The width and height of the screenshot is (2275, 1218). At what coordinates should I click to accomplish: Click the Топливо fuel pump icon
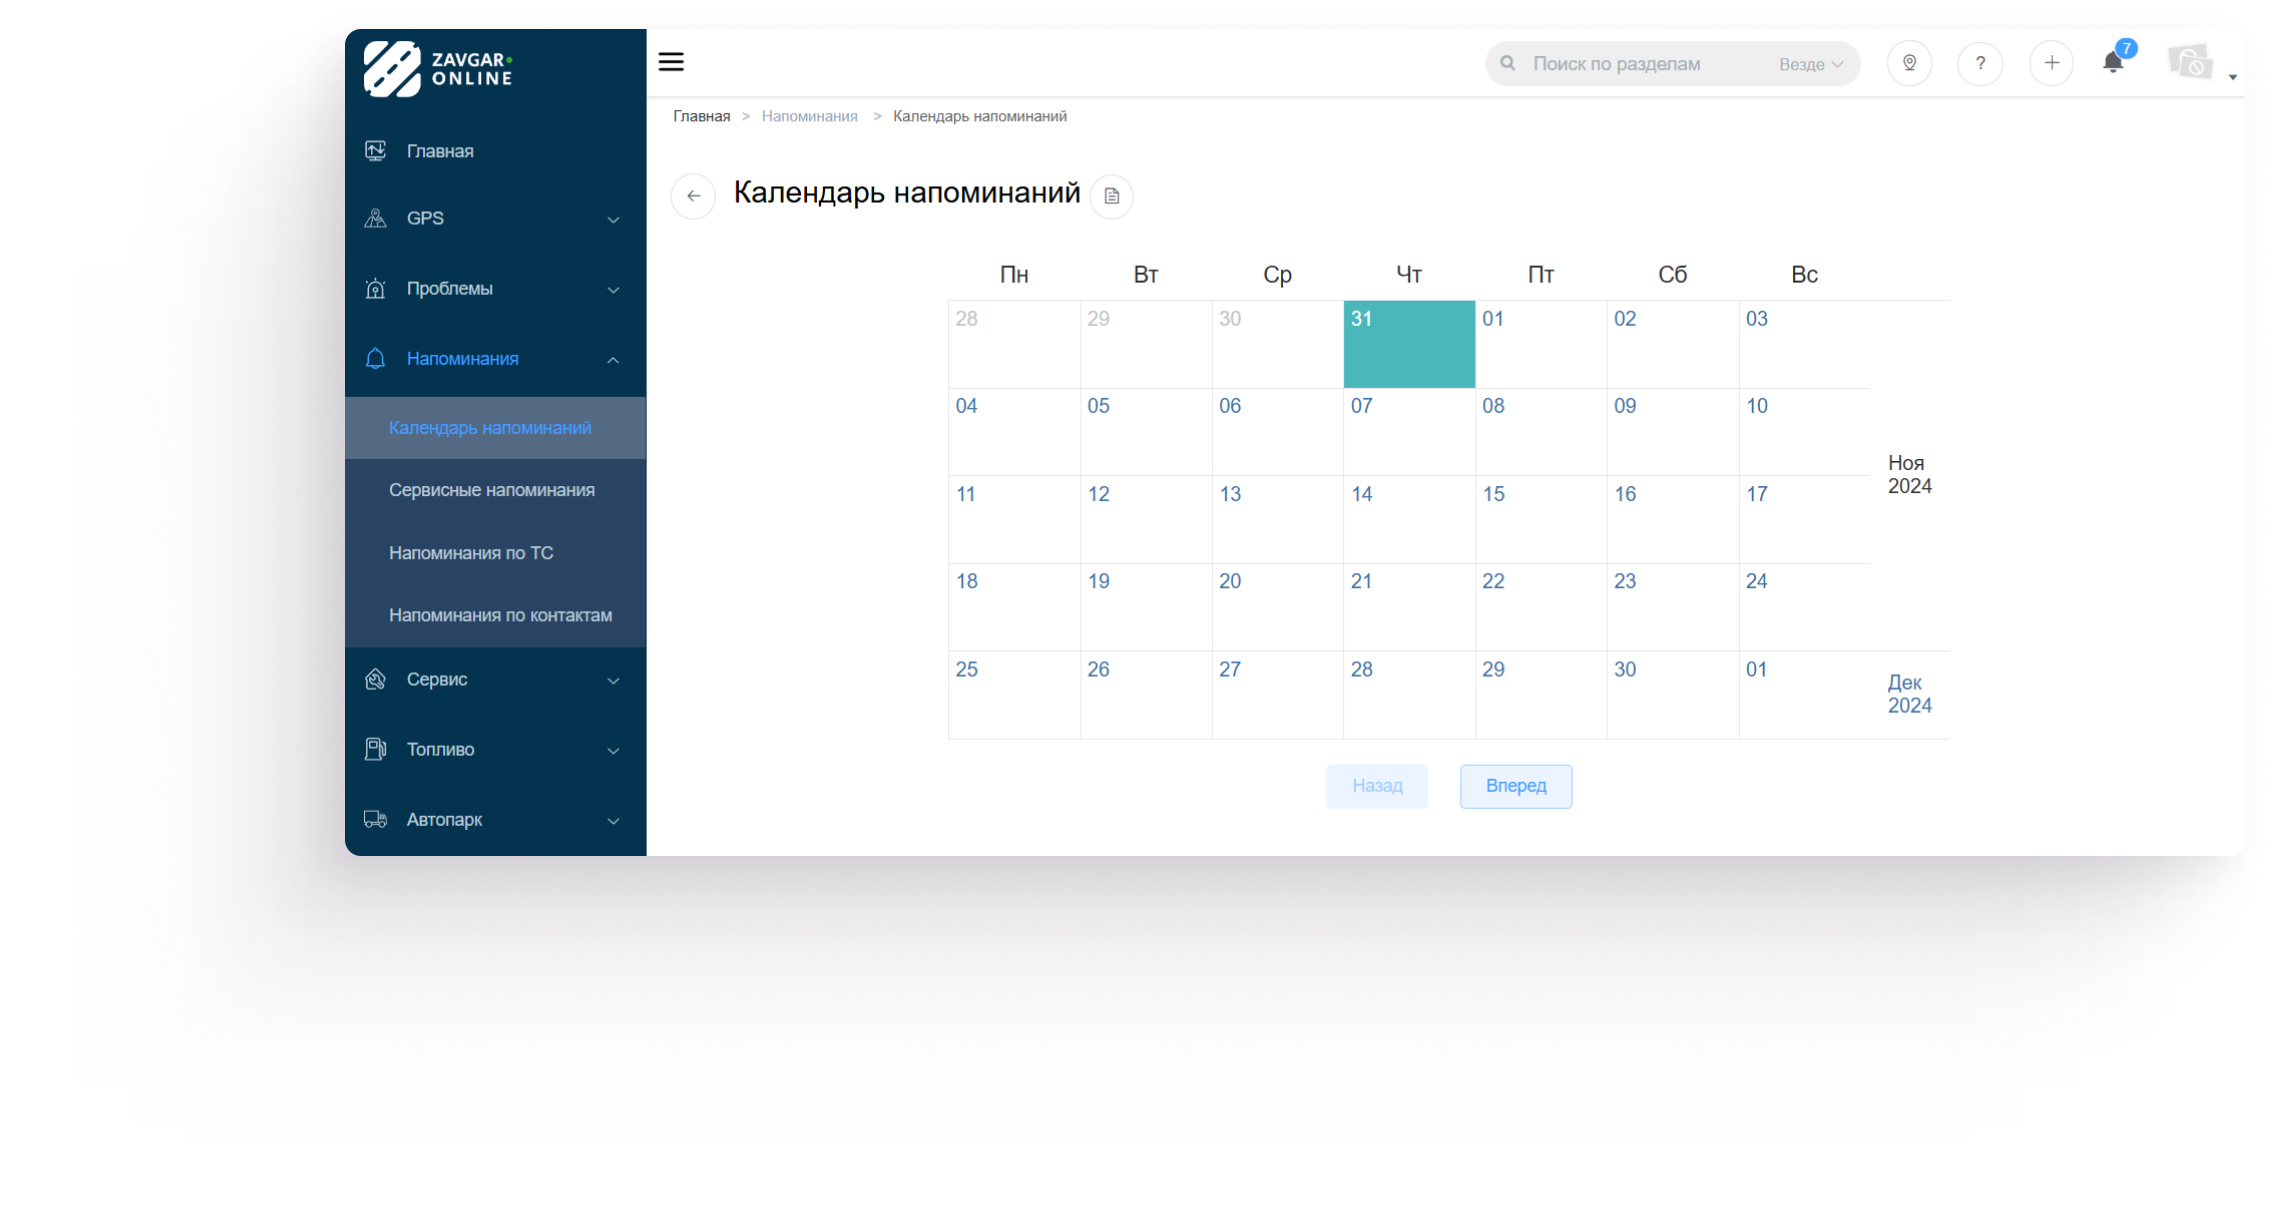click(375, 749)
